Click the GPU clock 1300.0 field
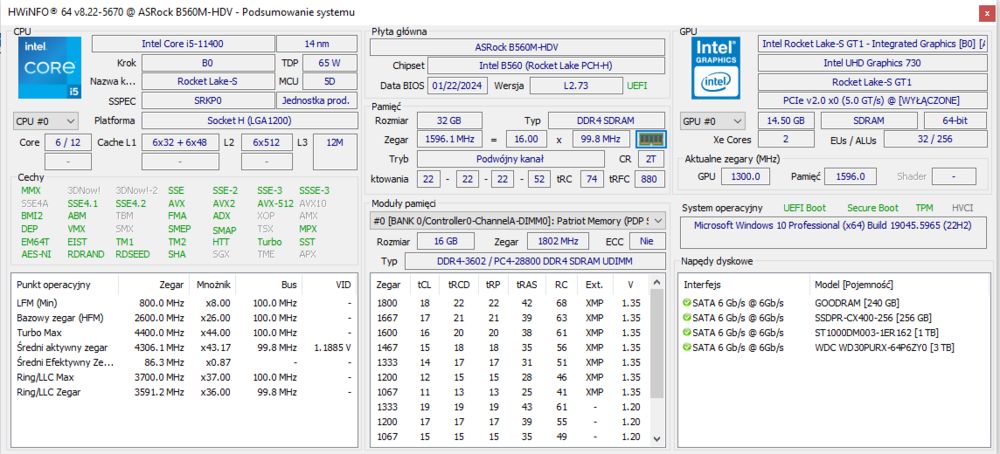 coord(746,176)
